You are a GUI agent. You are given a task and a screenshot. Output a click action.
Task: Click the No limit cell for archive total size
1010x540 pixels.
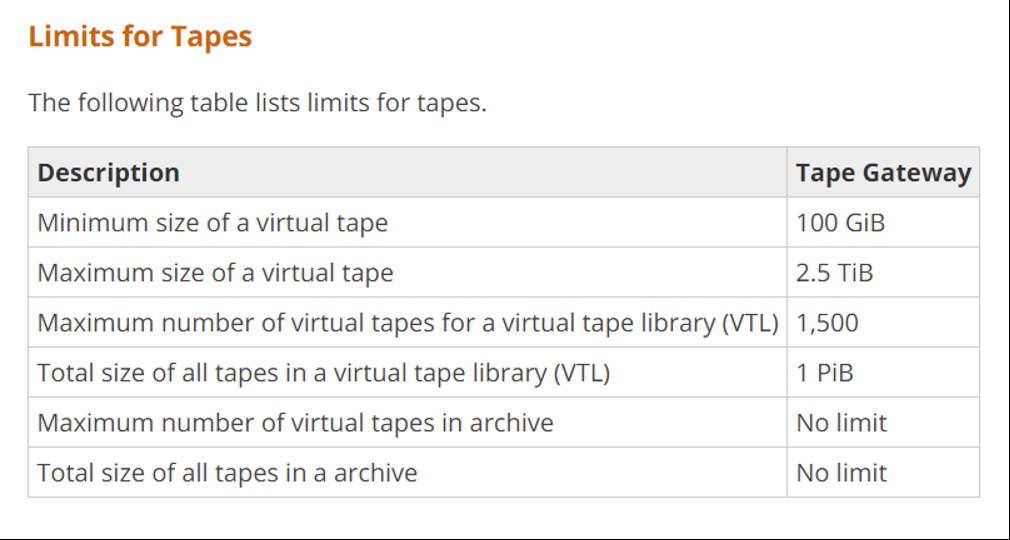click(x=883, y=472)
